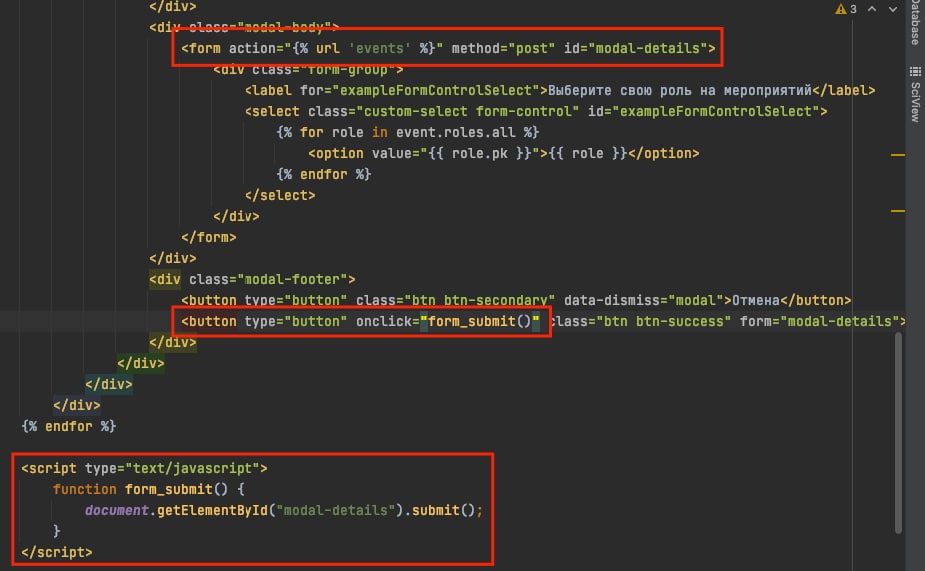
Task: Click the function form_submit() declaration line
Action: (149, 489)
